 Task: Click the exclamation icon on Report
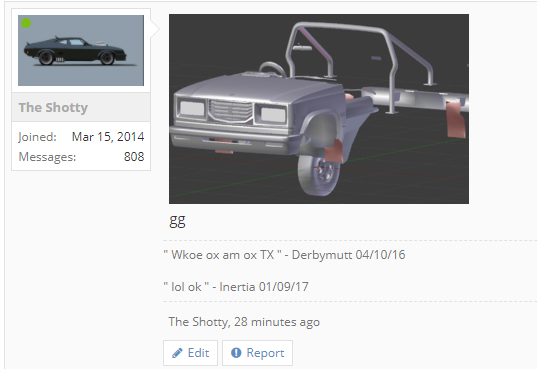point(236,353)
